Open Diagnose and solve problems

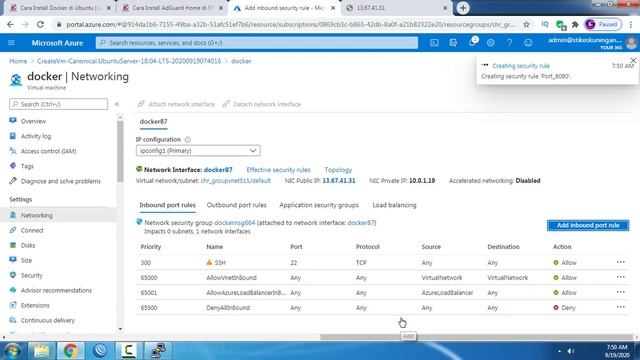60,181
